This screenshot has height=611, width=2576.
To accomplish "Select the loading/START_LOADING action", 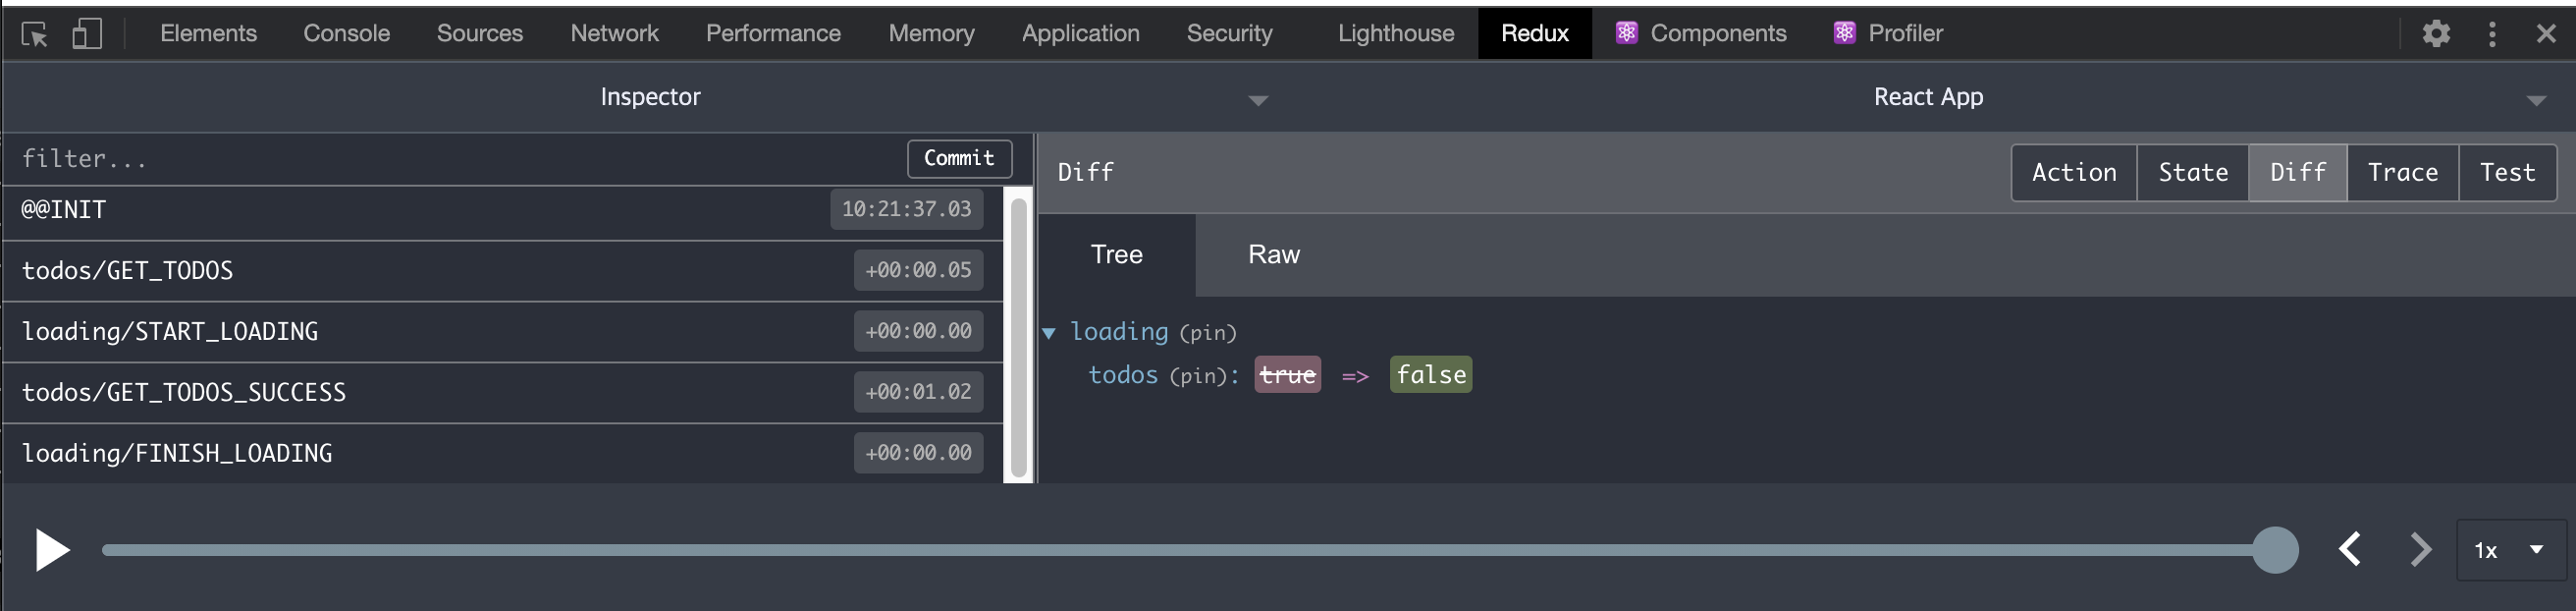I will click(x=503, y=332).
